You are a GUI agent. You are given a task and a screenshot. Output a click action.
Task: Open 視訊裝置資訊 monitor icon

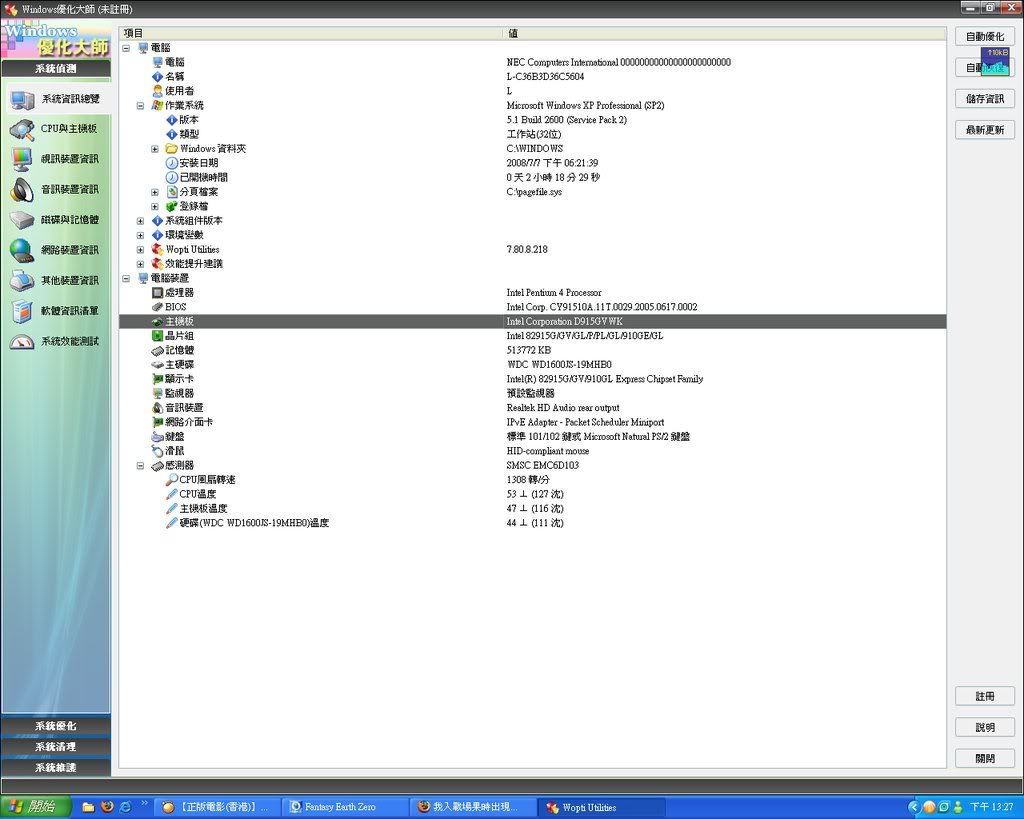click(x=22, y=159)
